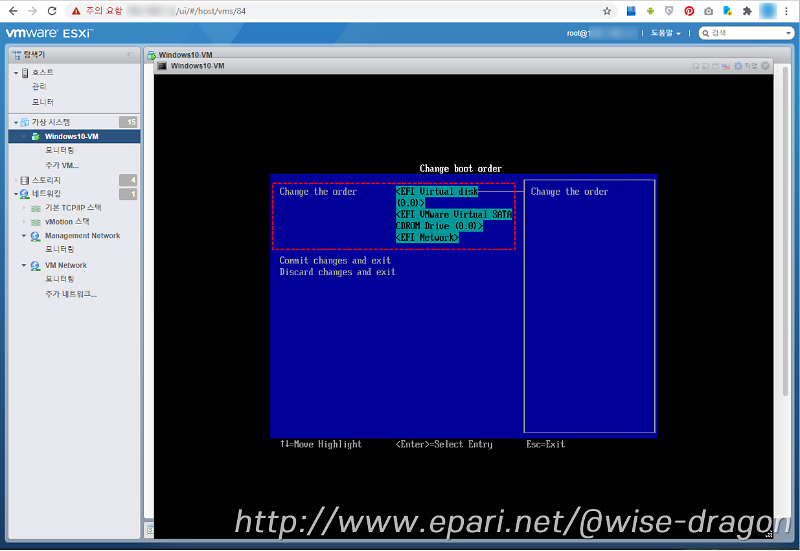Select 스토리지 in the navigator
The image size is (800, 551).
coord(46,180)
